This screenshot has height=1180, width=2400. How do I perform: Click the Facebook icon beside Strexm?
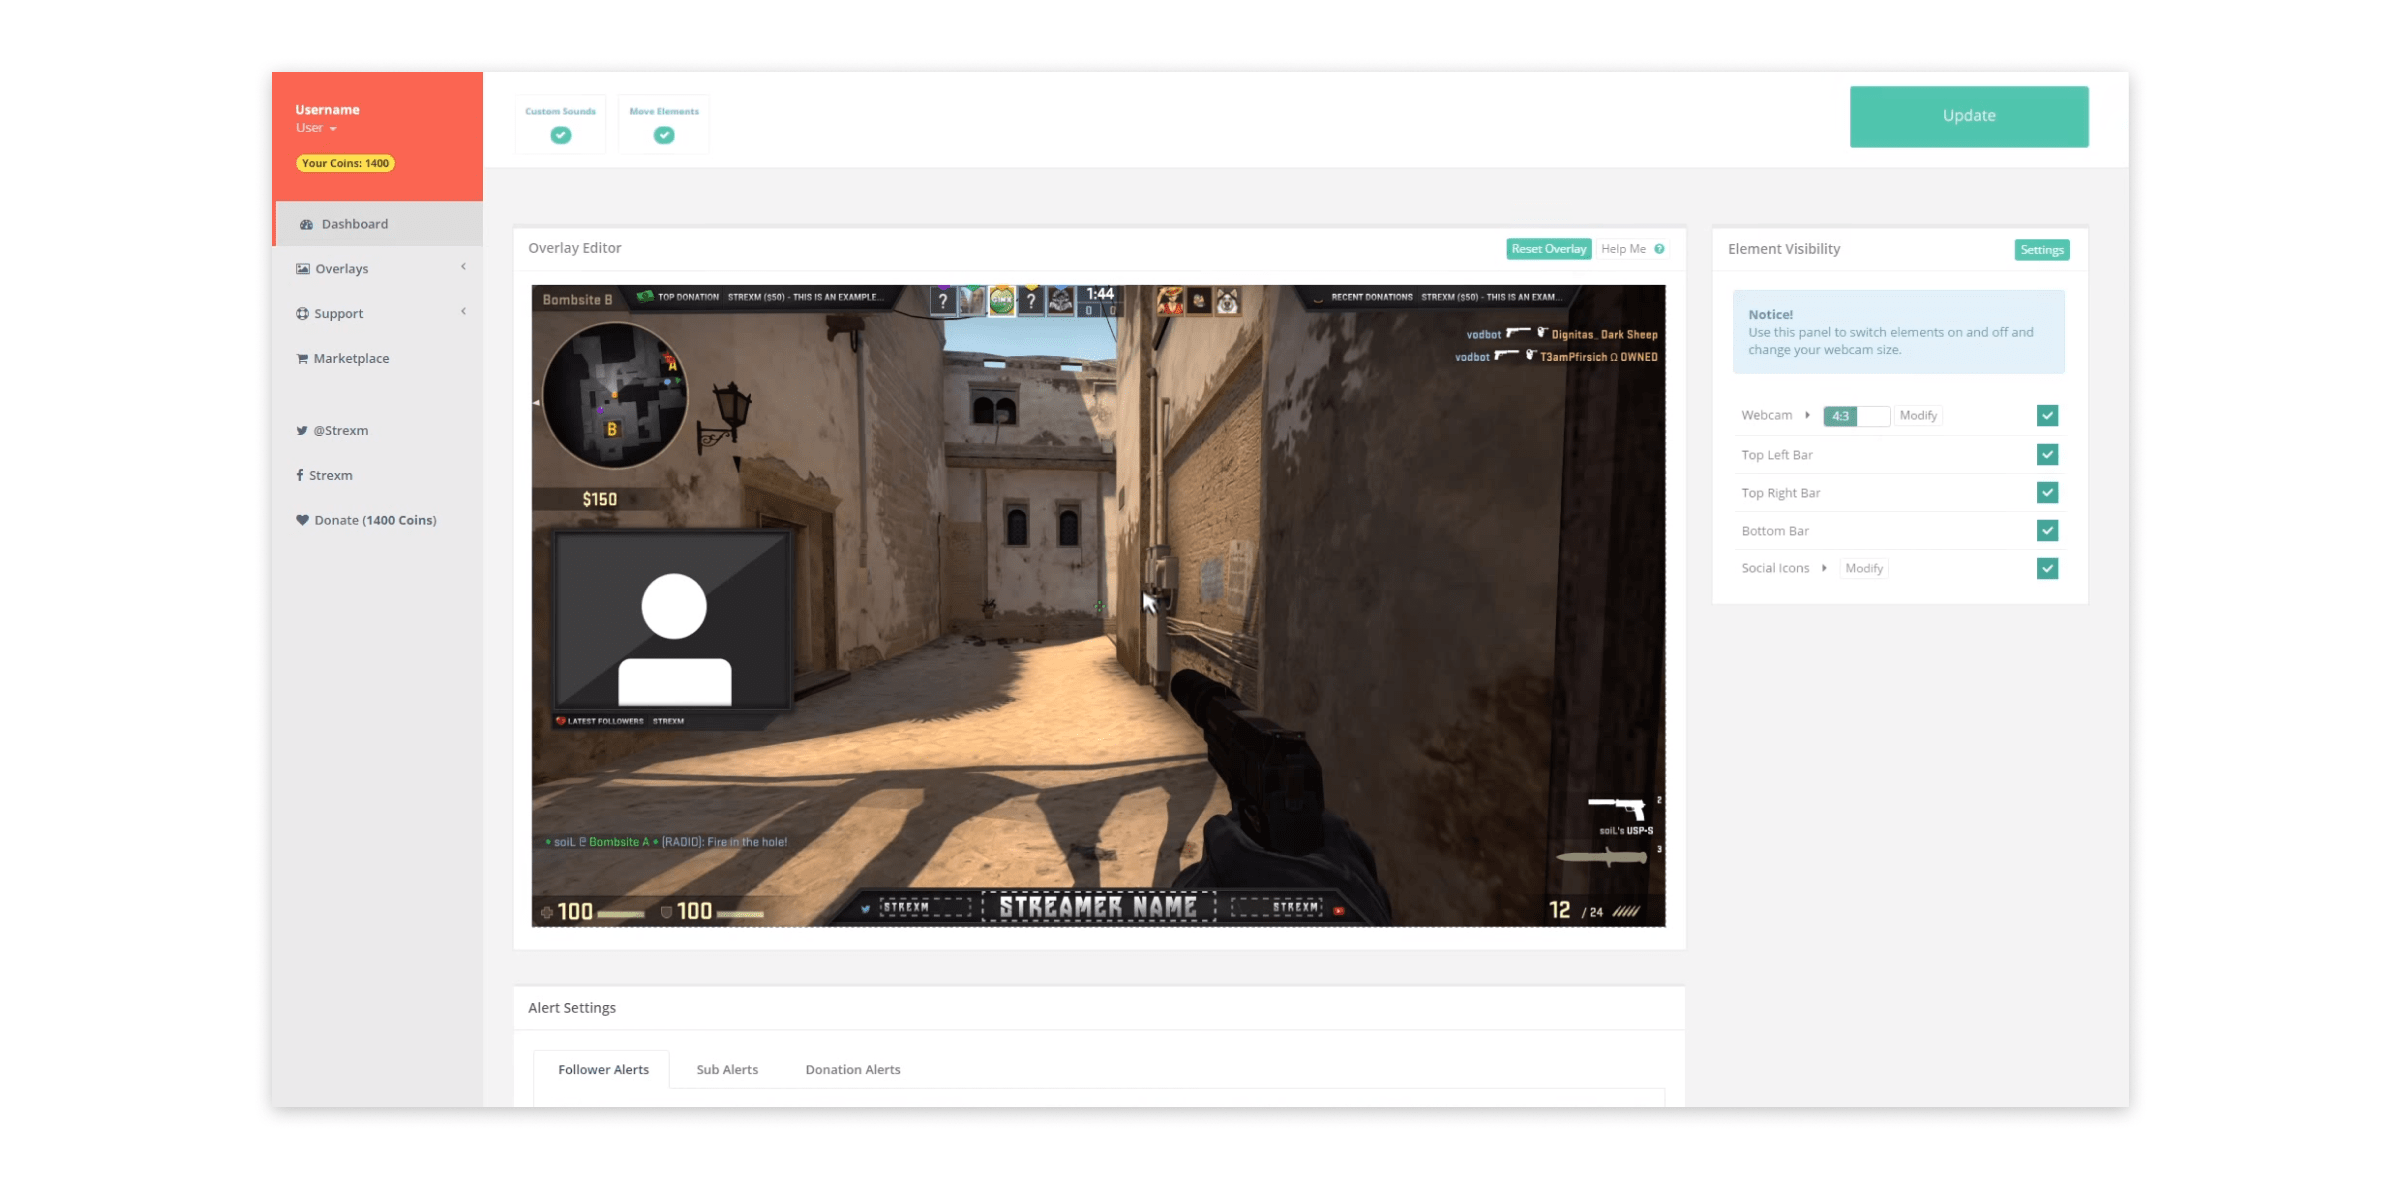(300, 476)
